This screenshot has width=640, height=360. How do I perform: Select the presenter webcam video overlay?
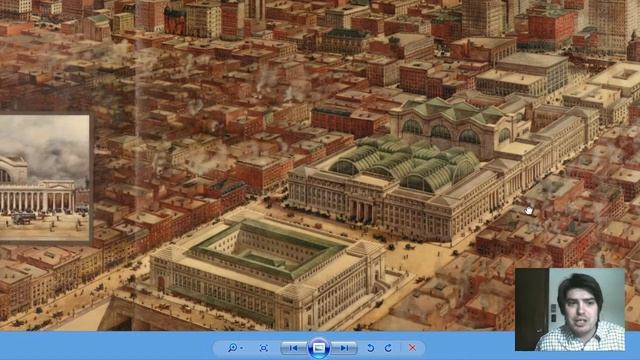tap(570, 309)
